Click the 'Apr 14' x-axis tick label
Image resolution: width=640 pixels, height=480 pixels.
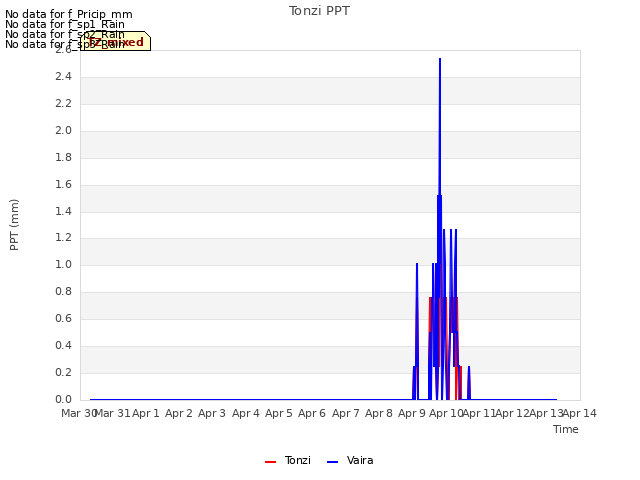coord(580,413)
